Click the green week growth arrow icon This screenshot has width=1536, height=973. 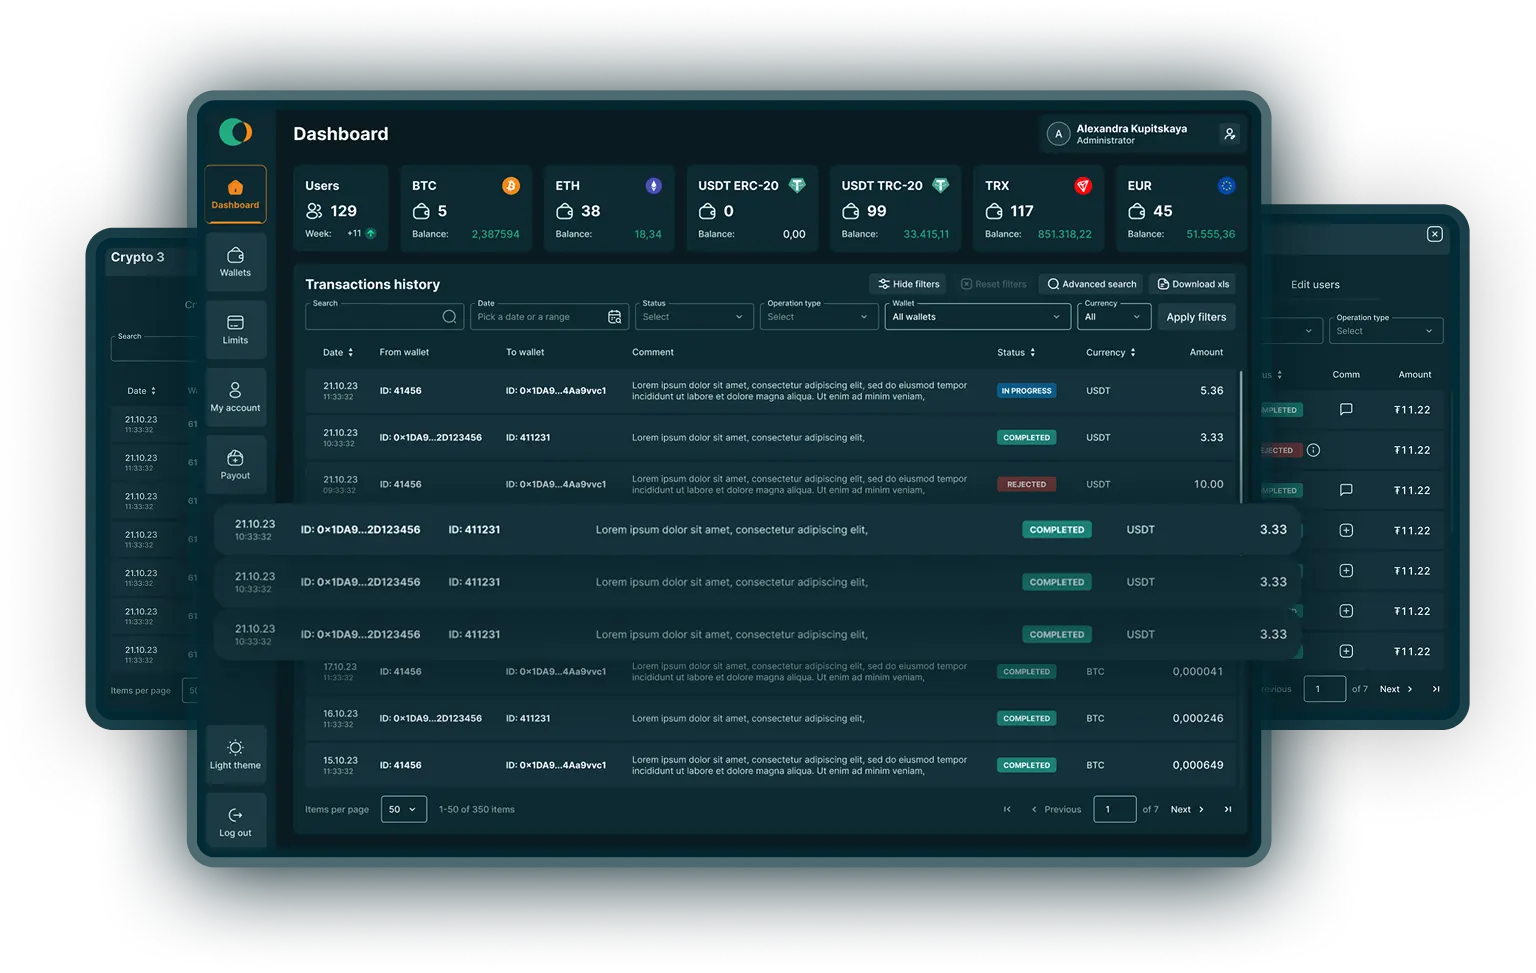pos(371,234)
